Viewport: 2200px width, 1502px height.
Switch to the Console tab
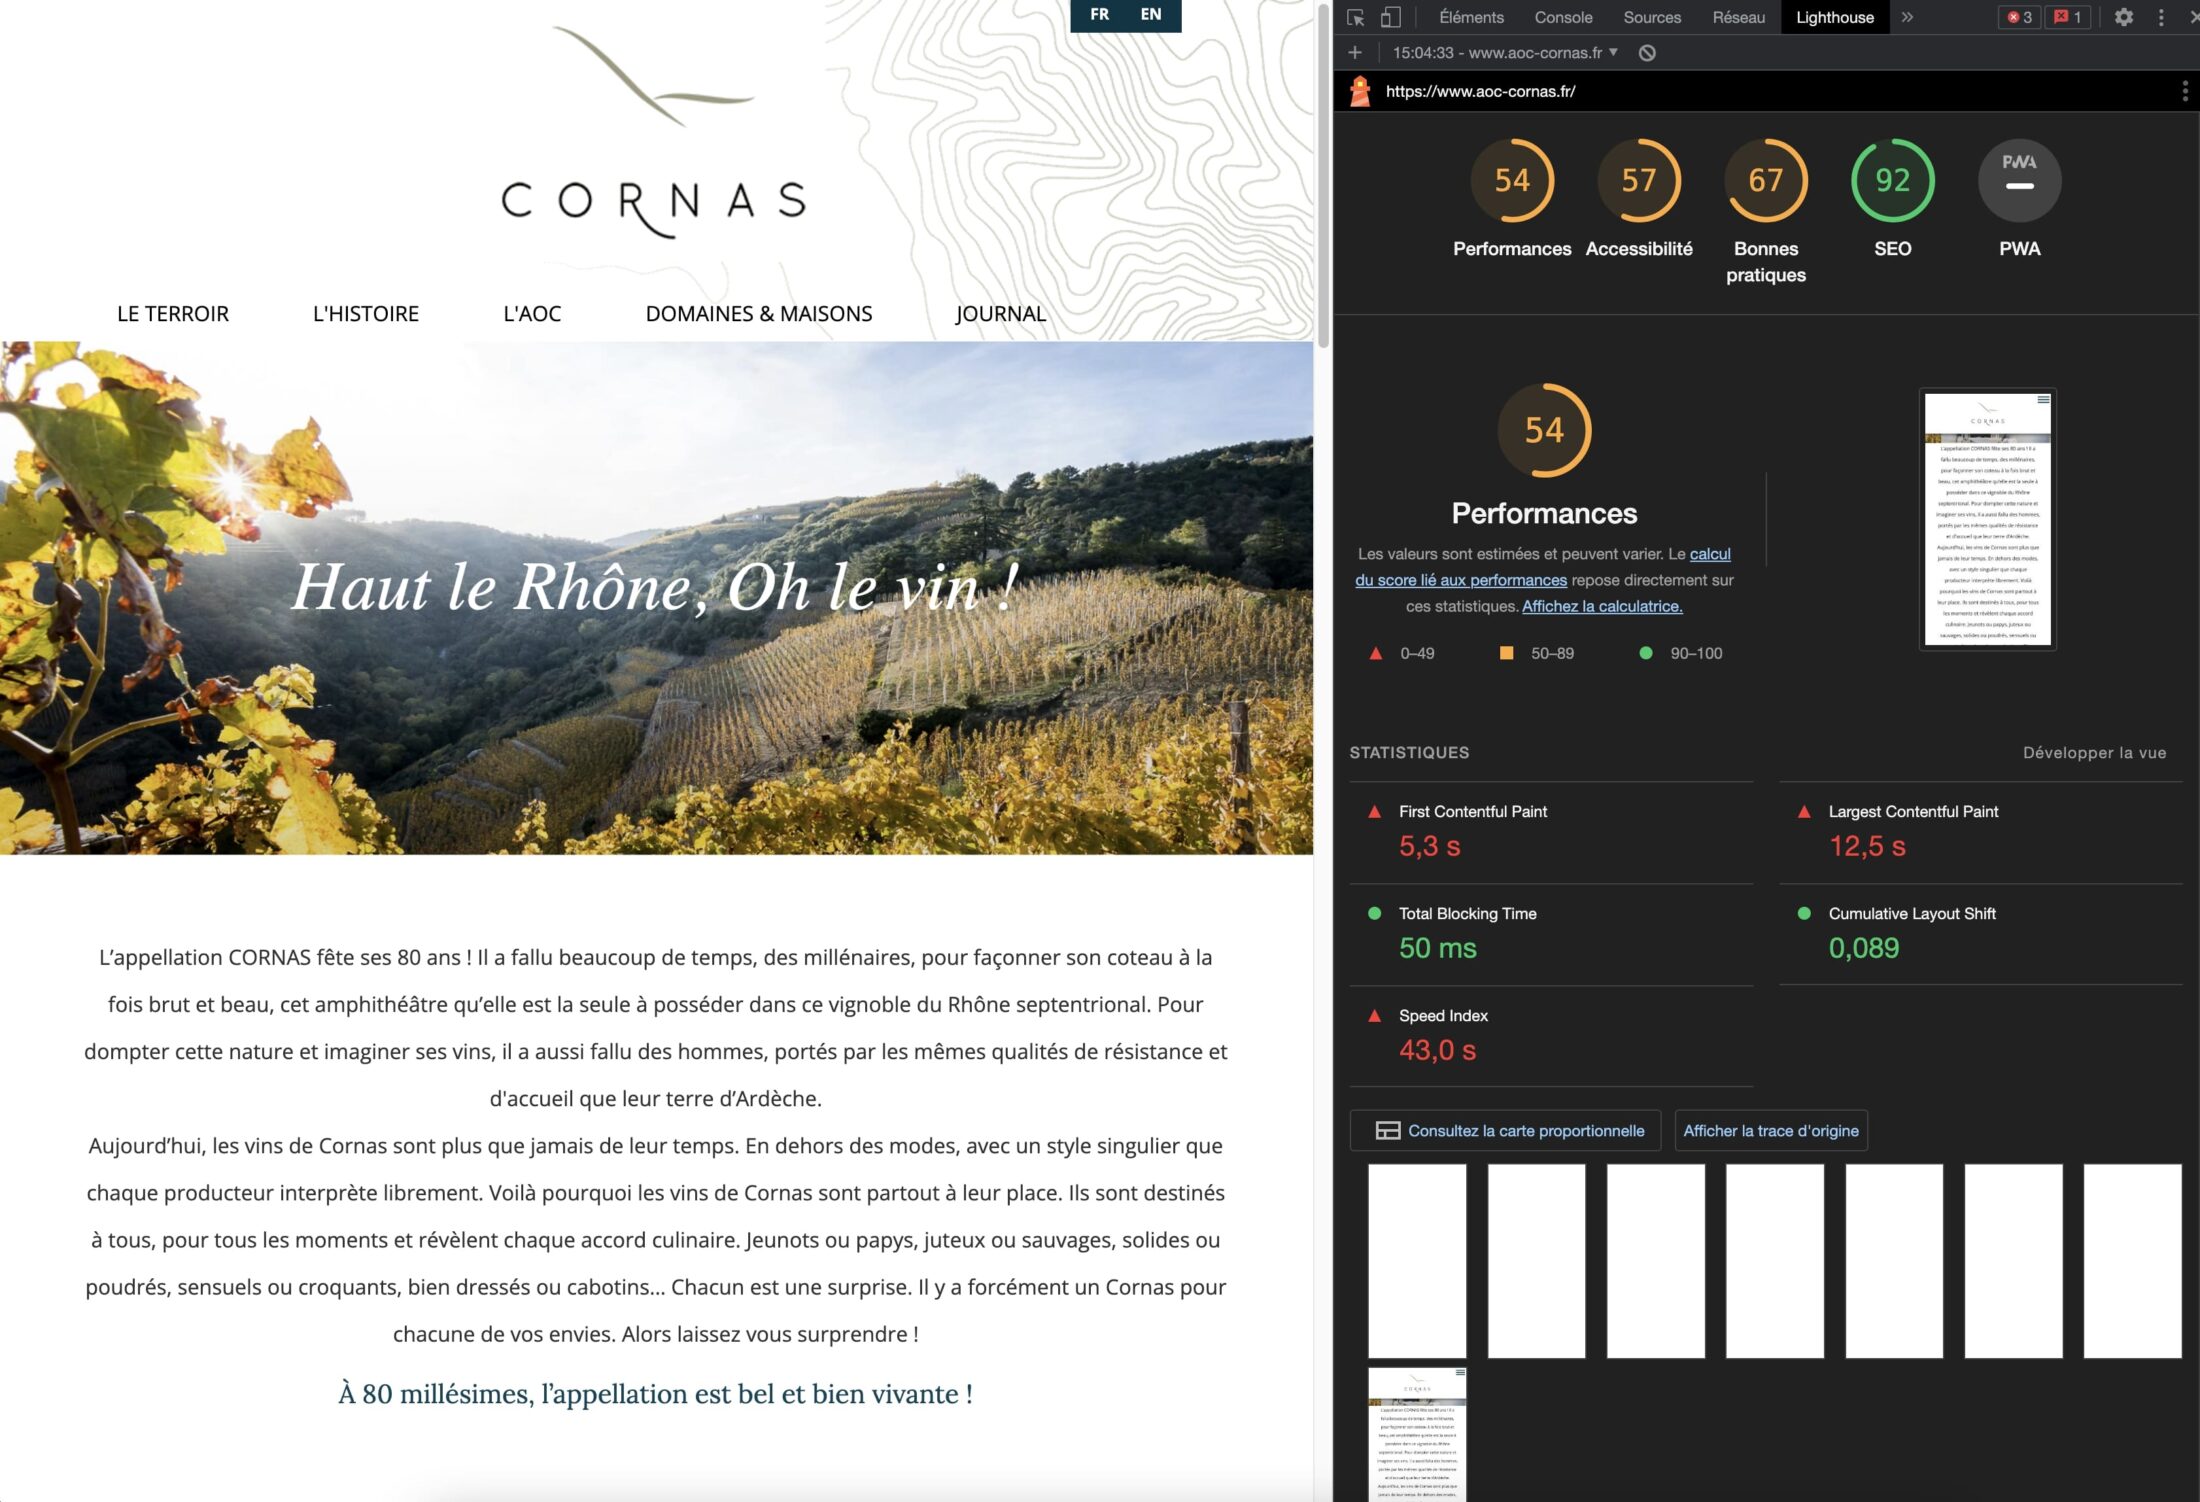pyautogui.click(x=1563, y=17)
